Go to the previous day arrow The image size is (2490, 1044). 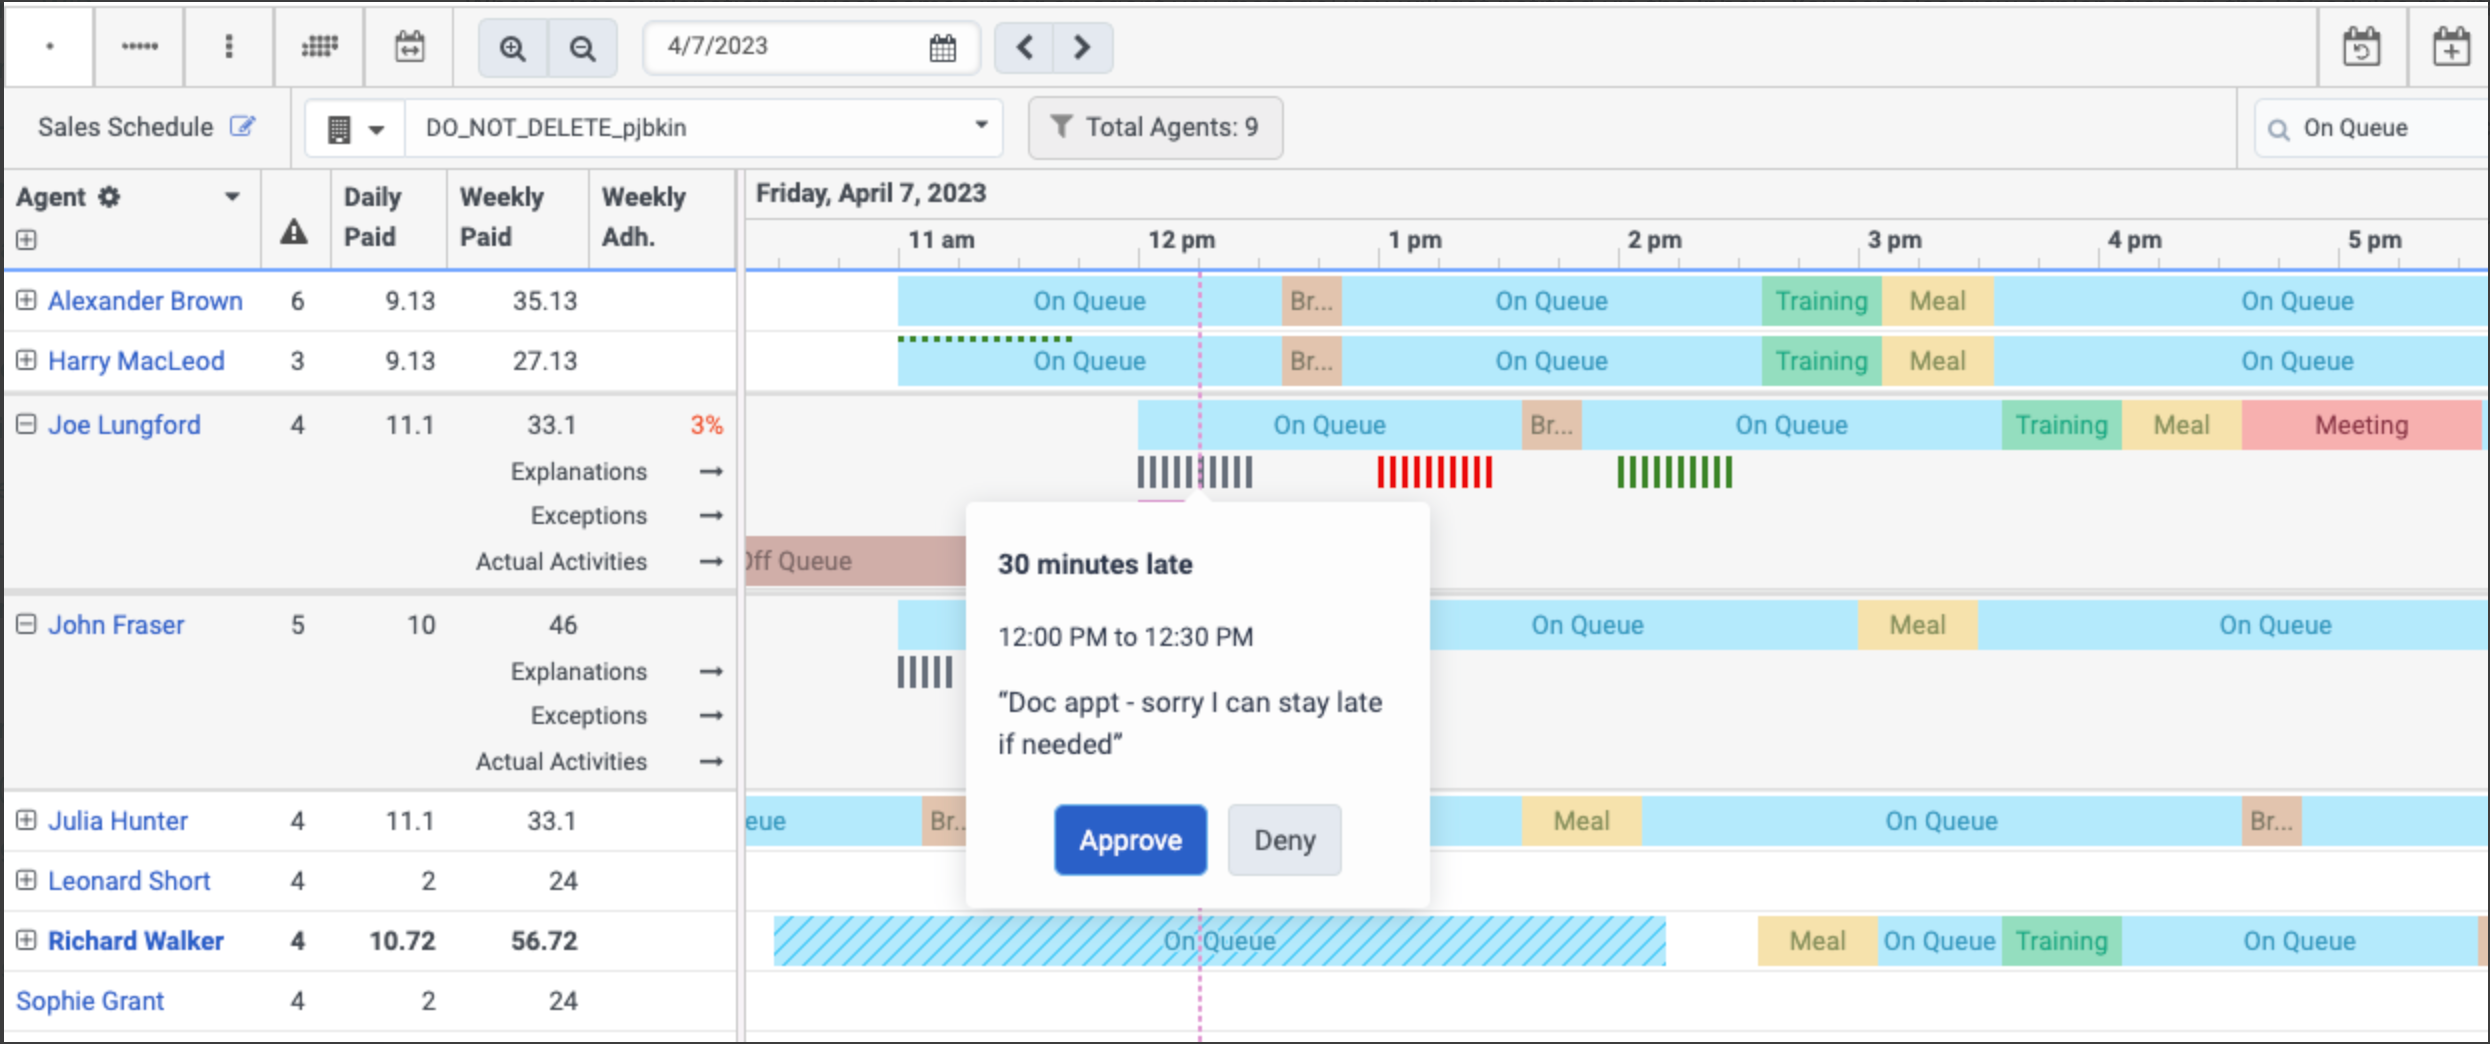1024,47
